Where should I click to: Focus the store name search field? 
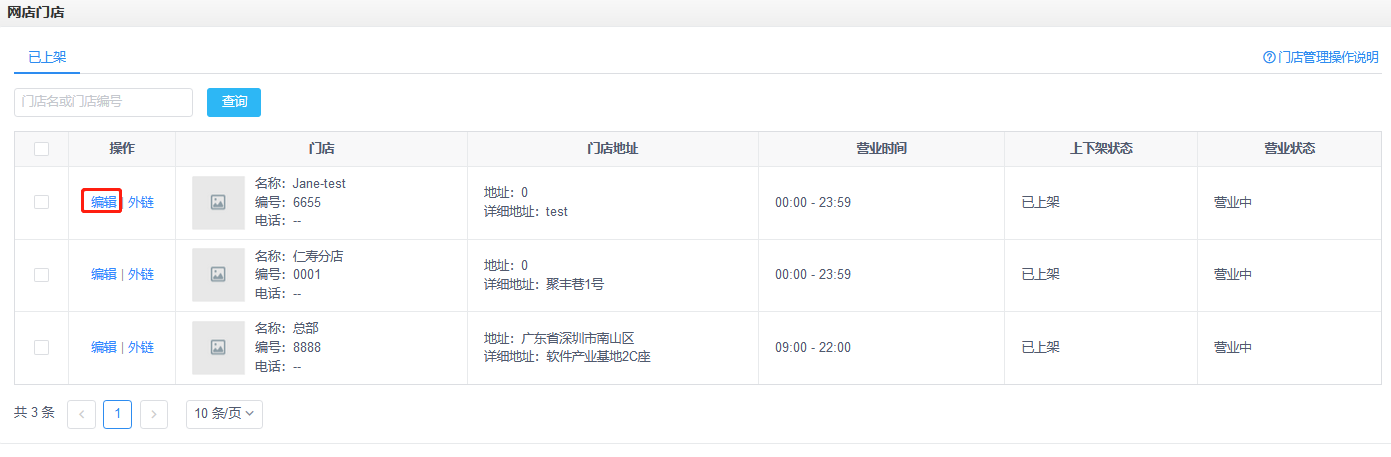pos(103,102)
